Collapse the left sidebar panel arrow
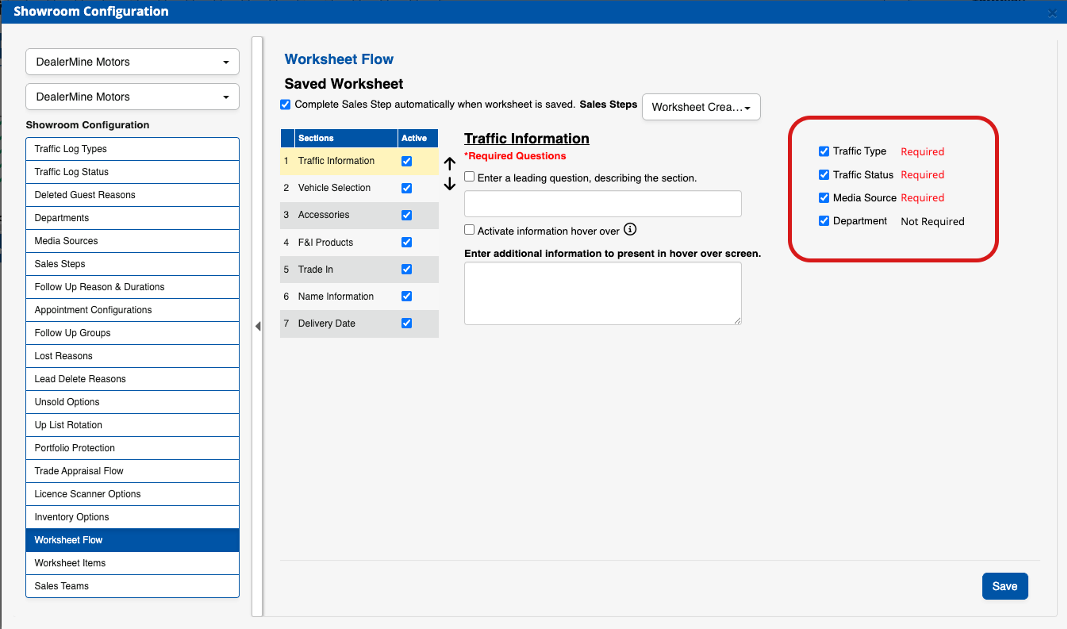The height and width of the screenshot is (629, 1067). pyautogui.click(x=257, y=326)
